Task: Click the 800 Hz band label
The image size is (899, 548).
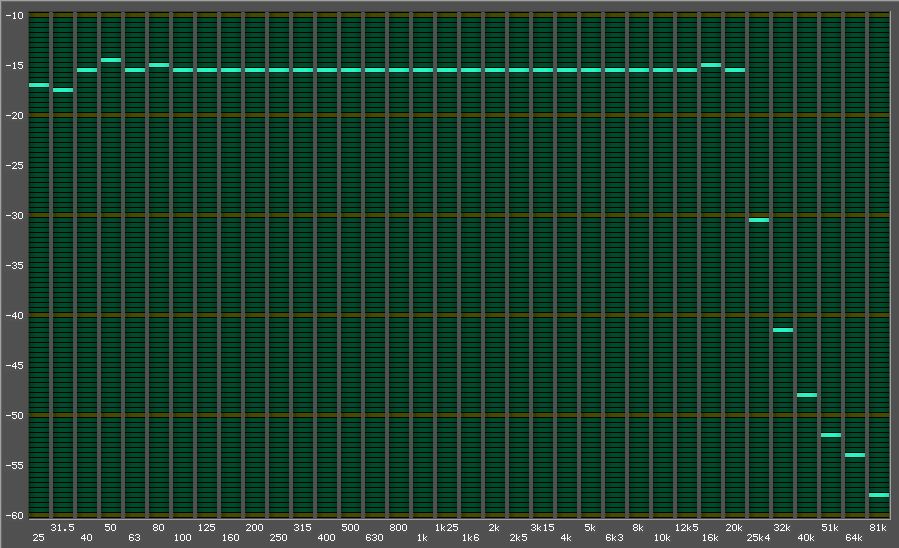Action: tap(398, 527)
